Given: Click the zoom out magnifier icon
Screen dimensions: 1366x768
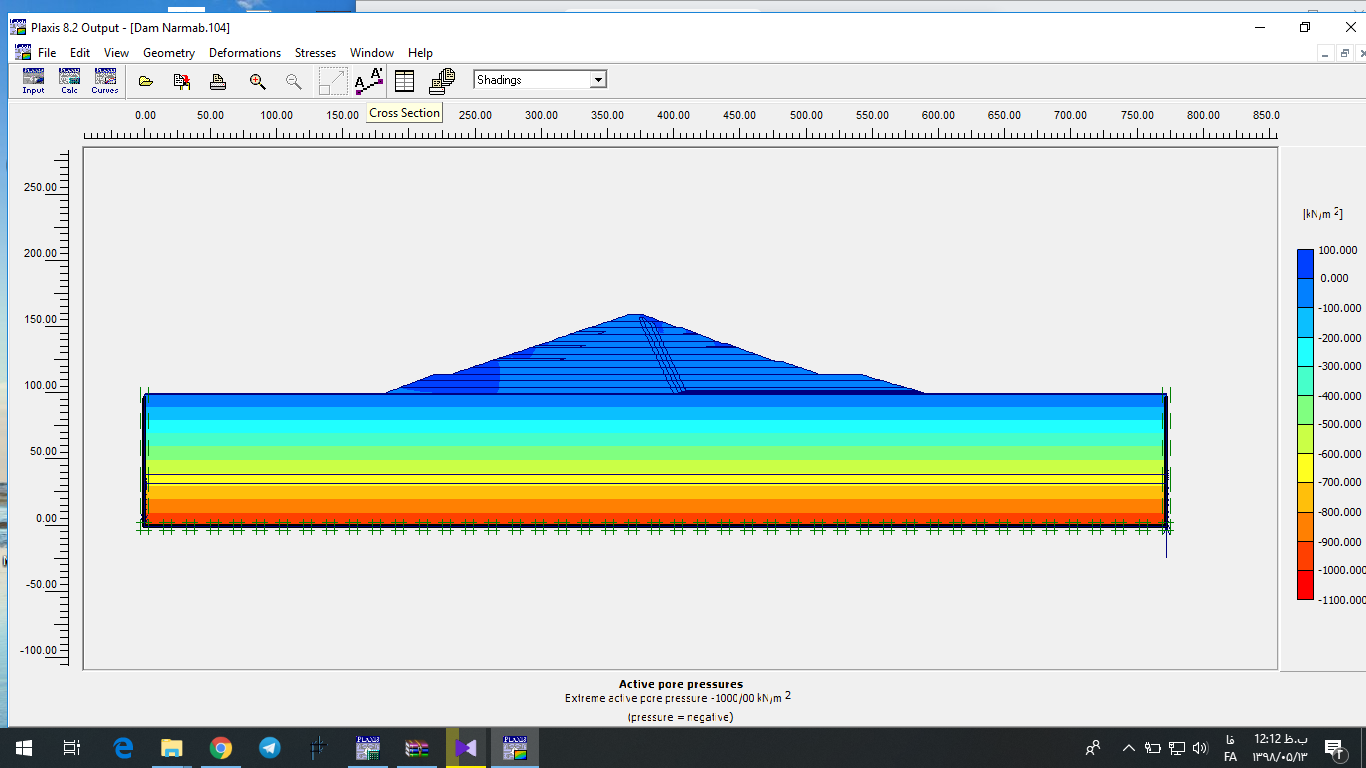Looking at the screenshot, I should tap(293, 81).
